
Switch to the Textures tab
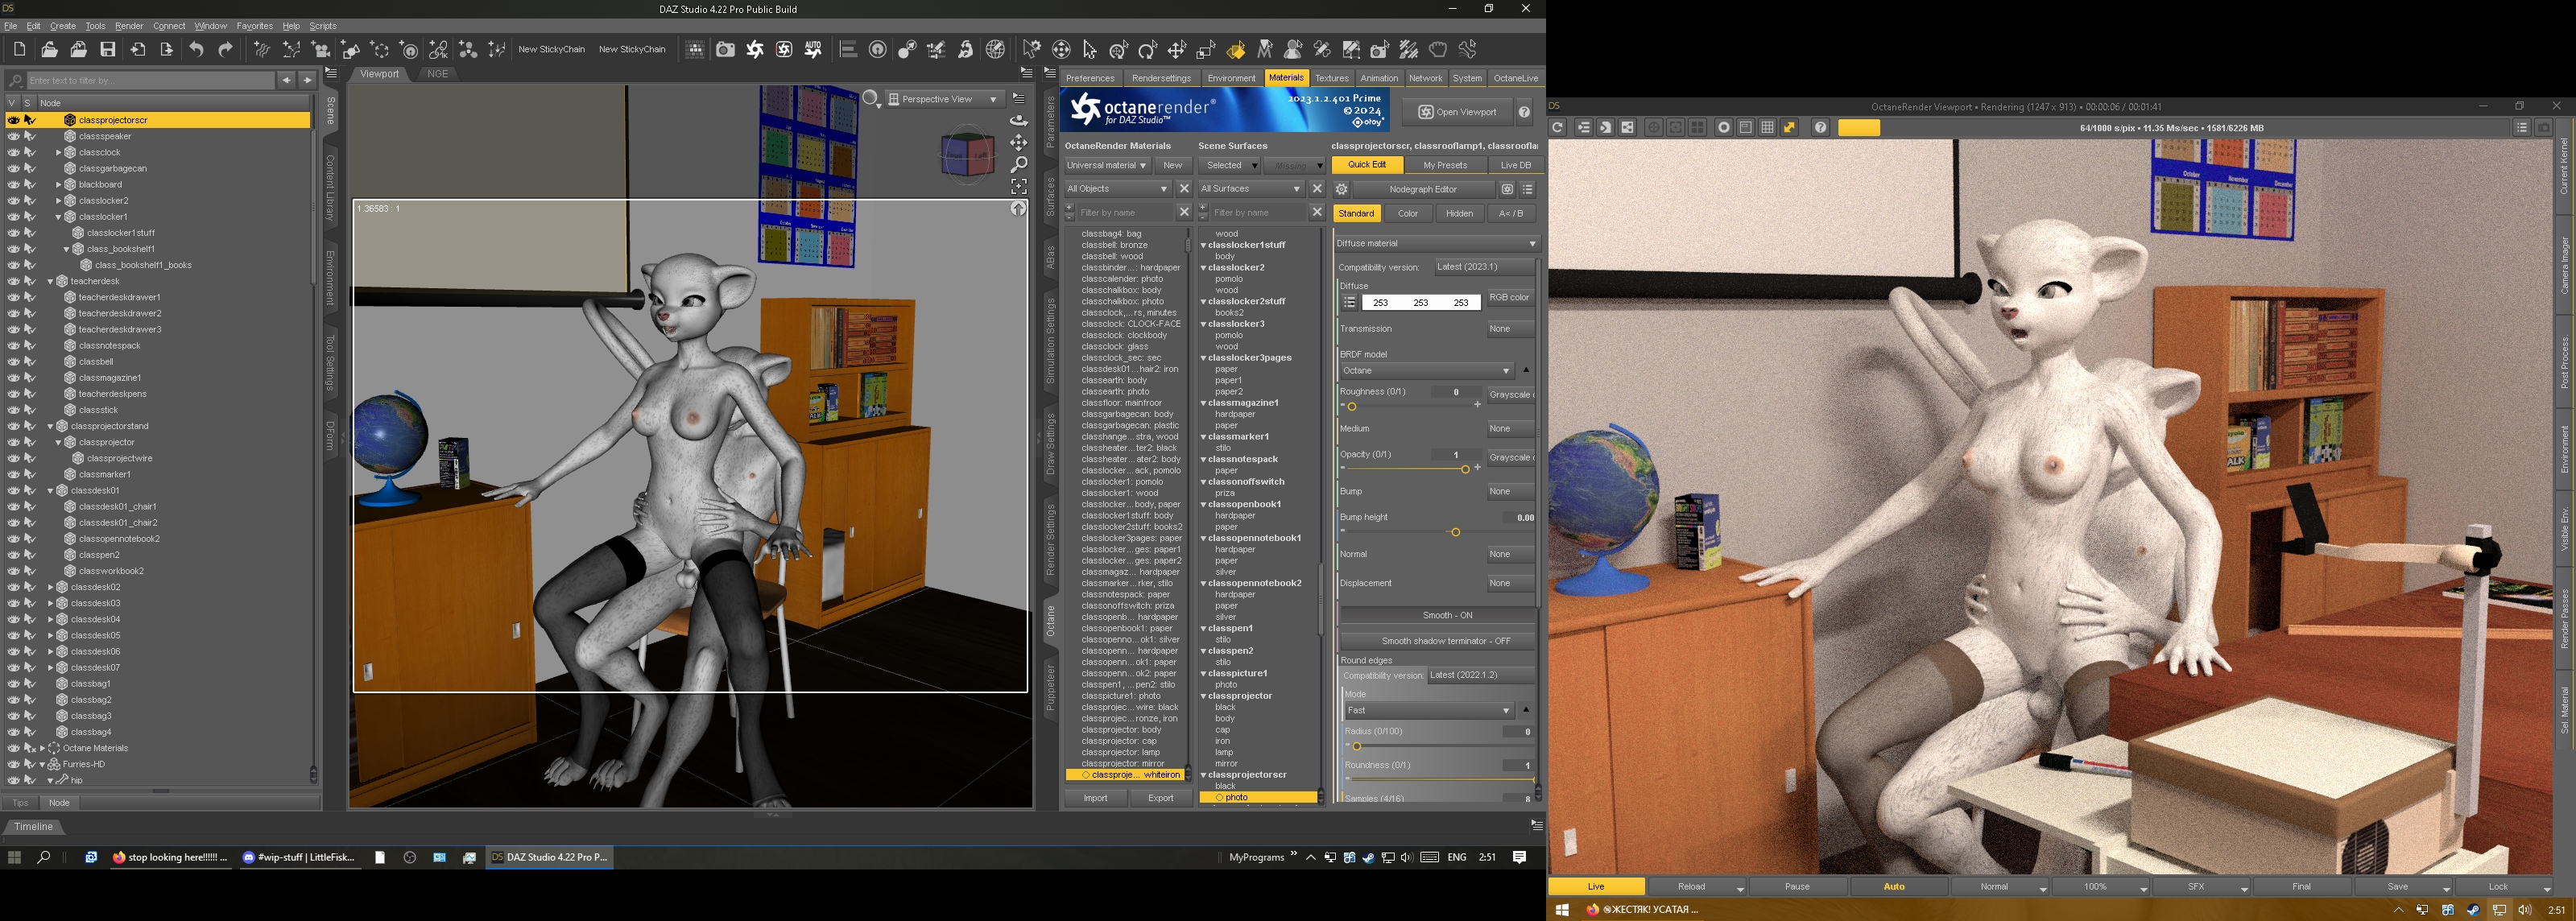point(1331,78)
